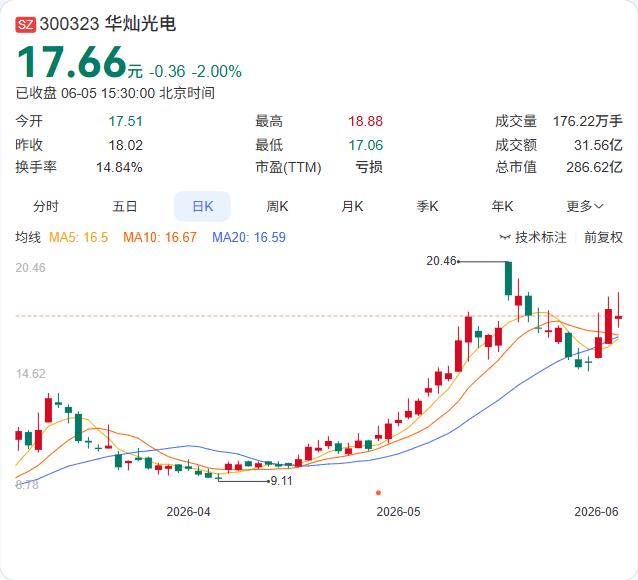The width and height of the screenshot is (638, 580).
Task: Open the 年K yearly chart tab
Action: [x=503, y=206]
